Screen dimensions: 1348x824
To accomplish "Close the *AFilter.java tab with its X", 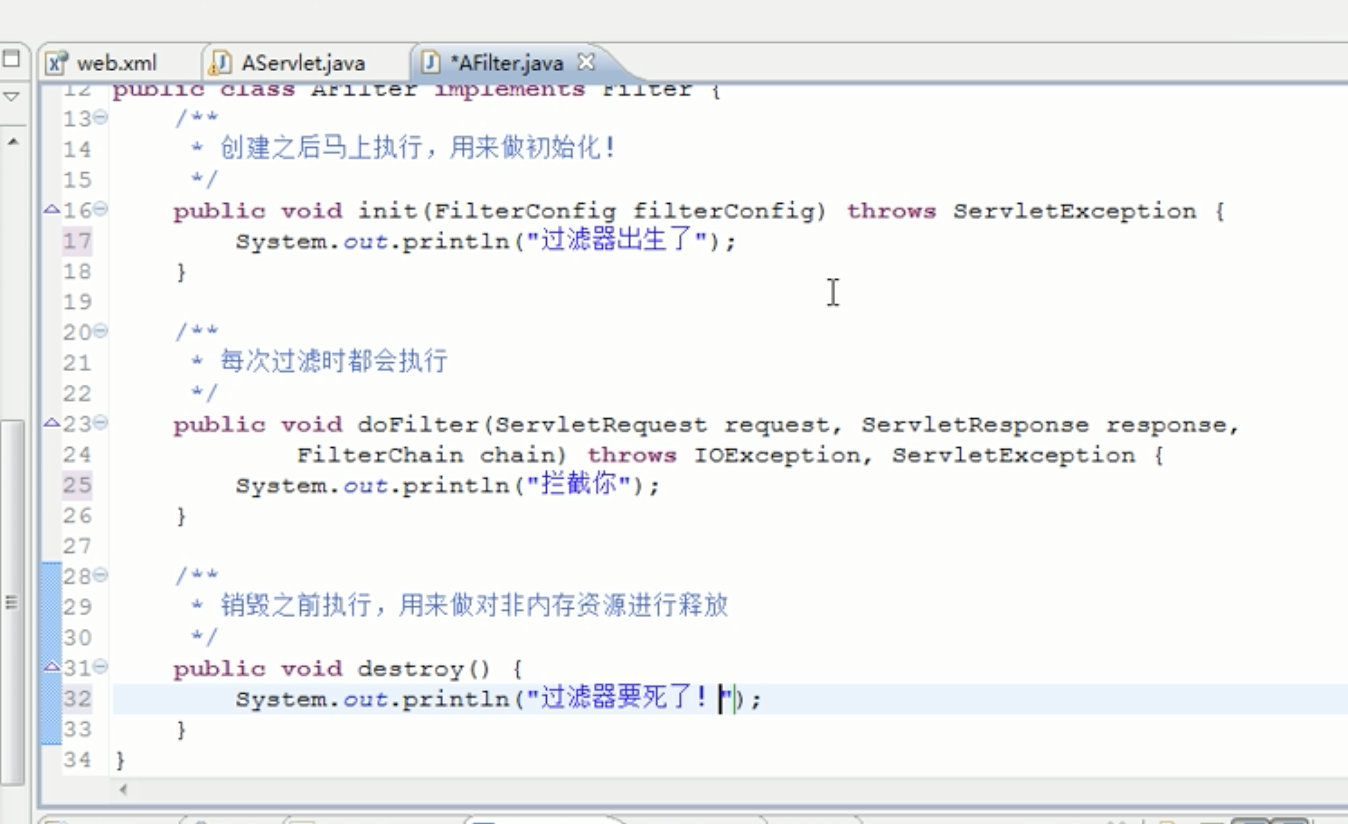I will click(586, 62).
